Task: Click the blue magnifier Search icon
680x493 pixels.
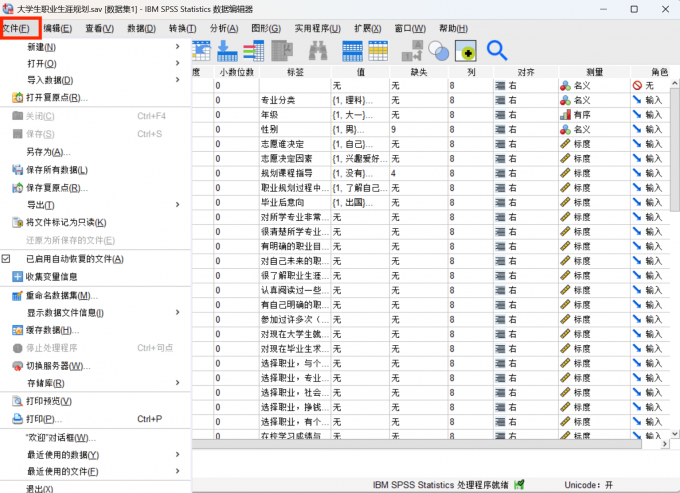Action: pos(497,51)
